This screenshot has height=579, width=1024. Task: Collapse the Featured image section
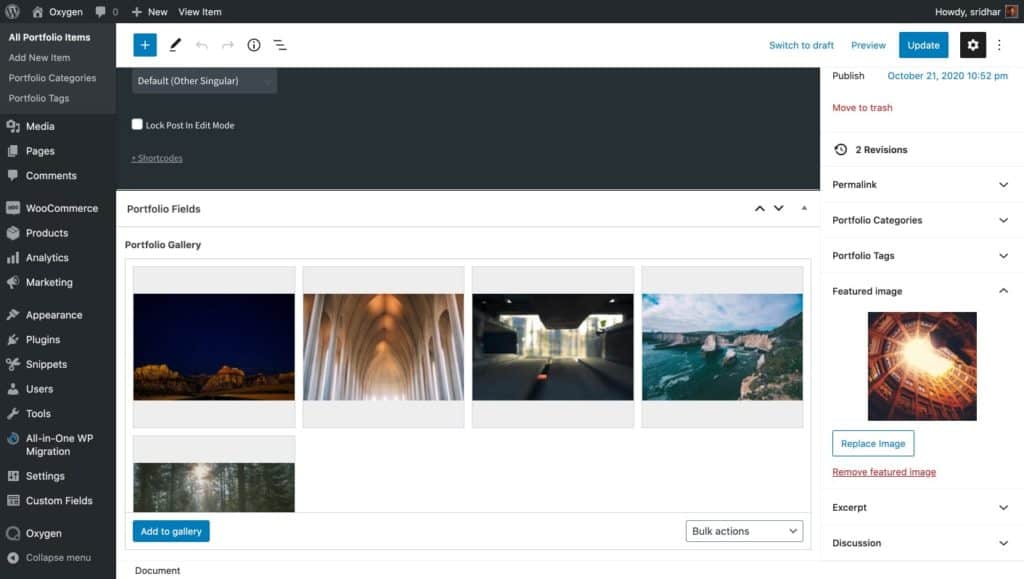coord(920,291)
